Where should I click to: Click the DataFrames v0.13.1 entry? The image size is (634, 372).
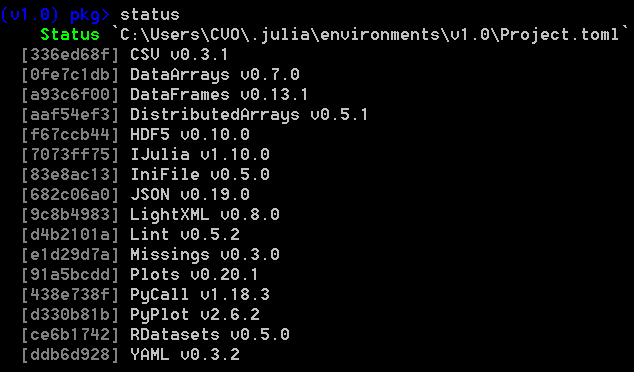[x=165, y=95]
